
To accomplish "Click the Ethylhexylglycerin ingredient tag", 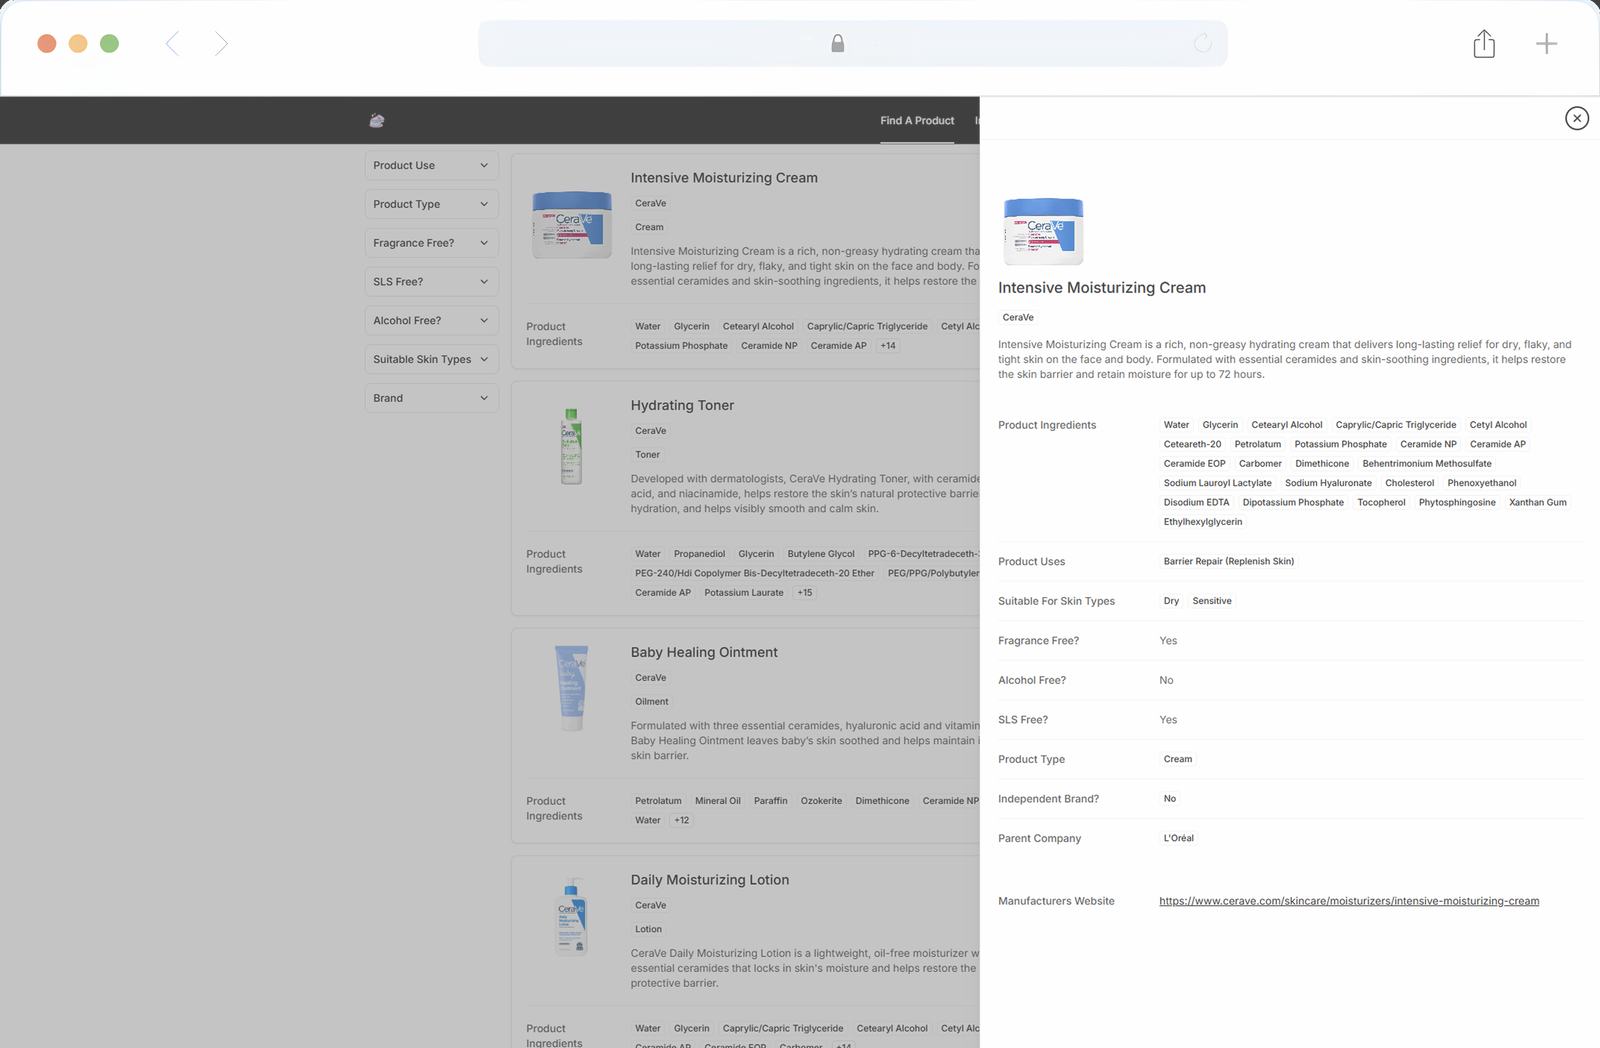I will 1203,522.
